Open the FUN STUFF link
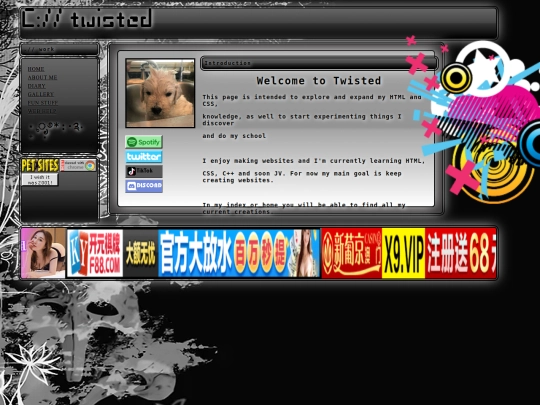The image size is (540, 405). point(43,103)
